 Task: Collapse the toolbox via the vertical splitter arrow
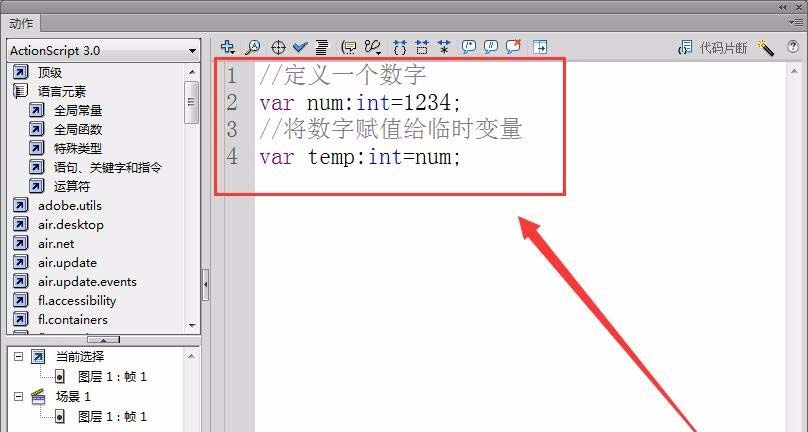coord(206,285)
